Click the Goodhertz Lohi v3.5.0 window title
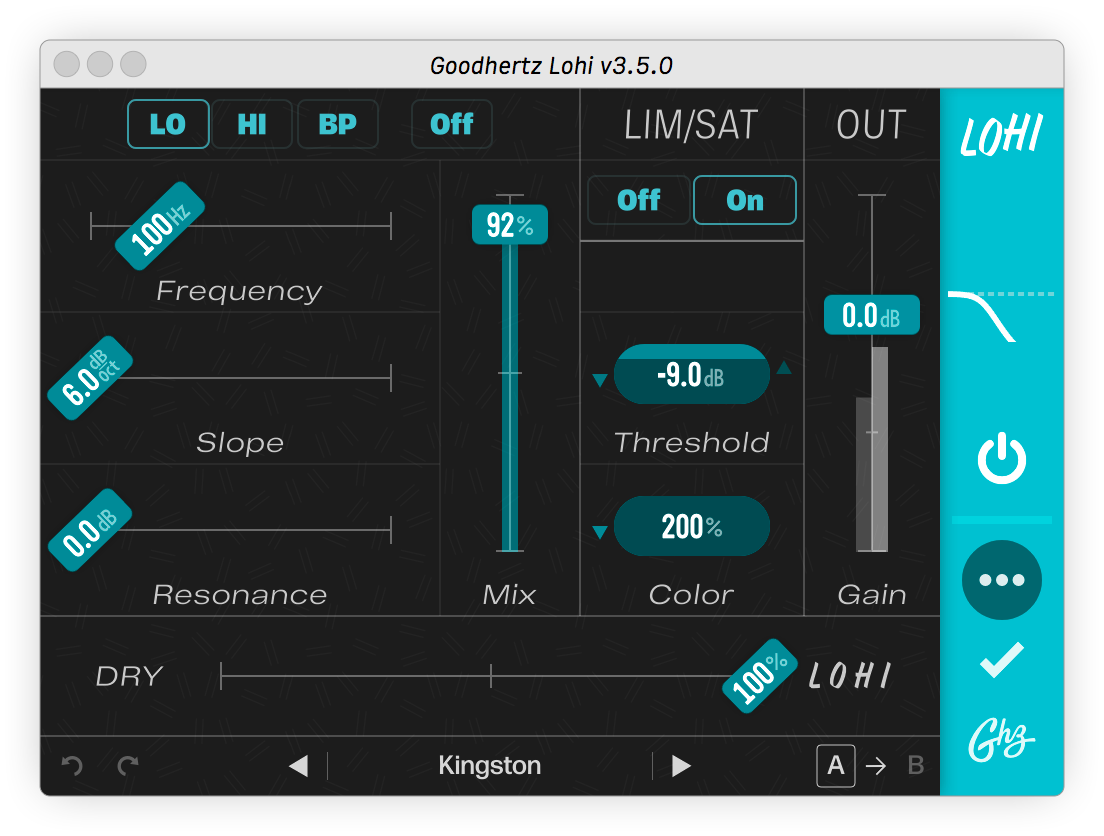1104x836 pixels. [x=551, y=65]
